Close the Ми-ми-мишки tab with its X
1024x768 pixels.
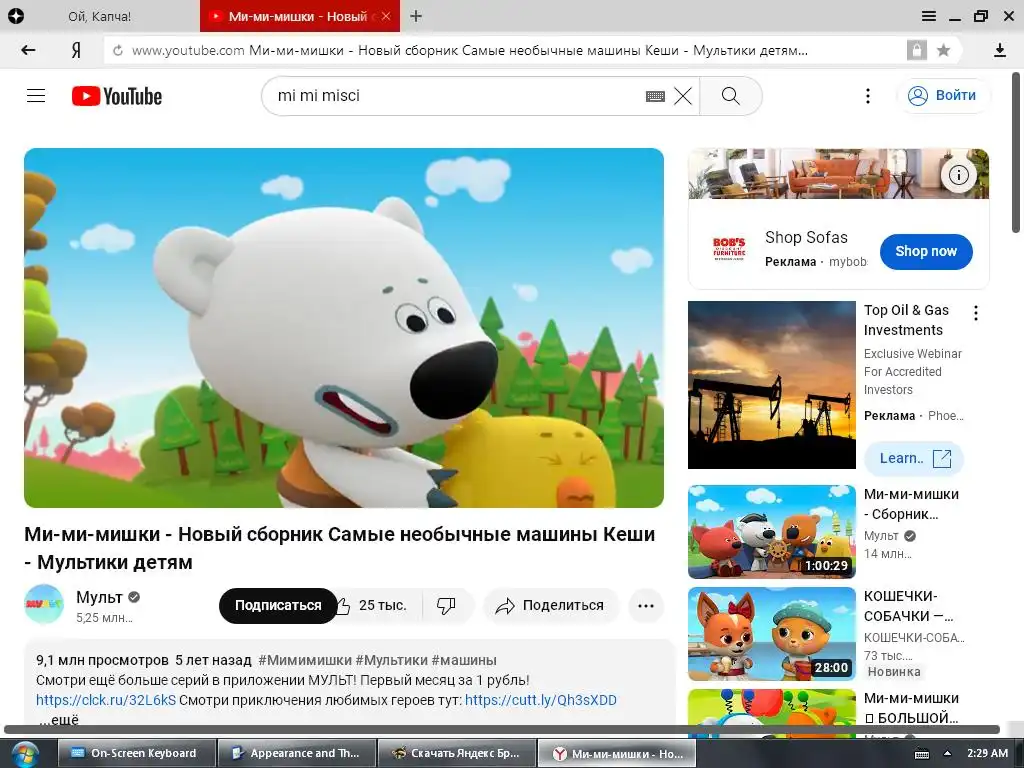[386, 16]
